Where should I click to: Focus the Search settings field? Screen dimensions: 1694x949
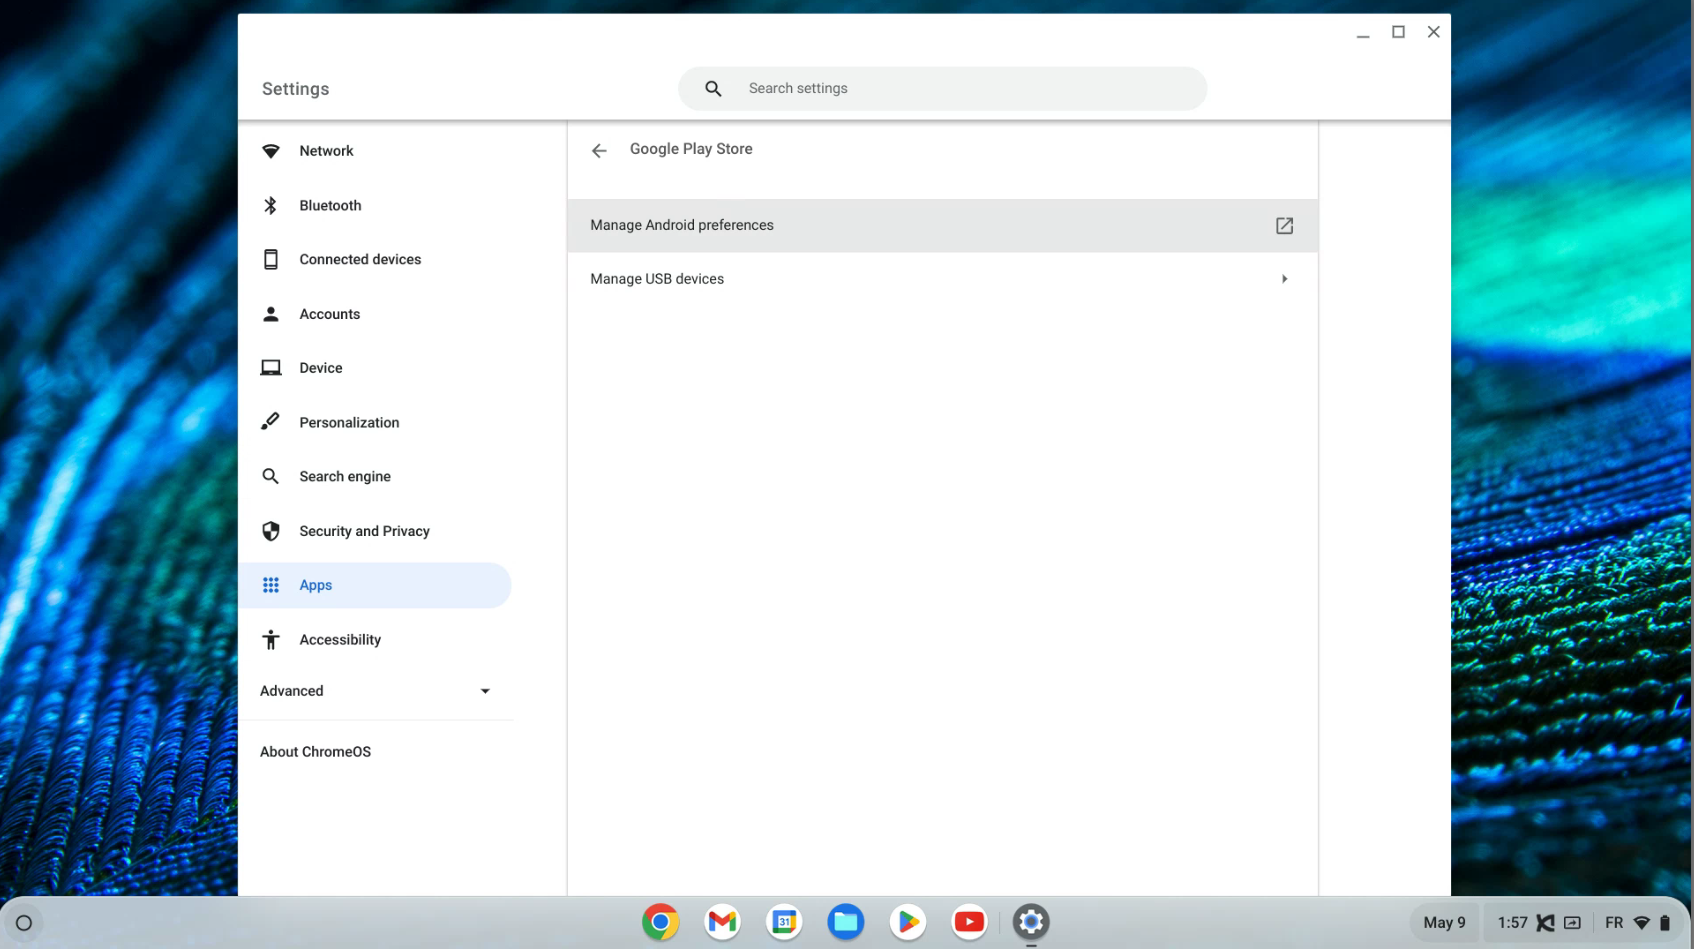(942, 89)
